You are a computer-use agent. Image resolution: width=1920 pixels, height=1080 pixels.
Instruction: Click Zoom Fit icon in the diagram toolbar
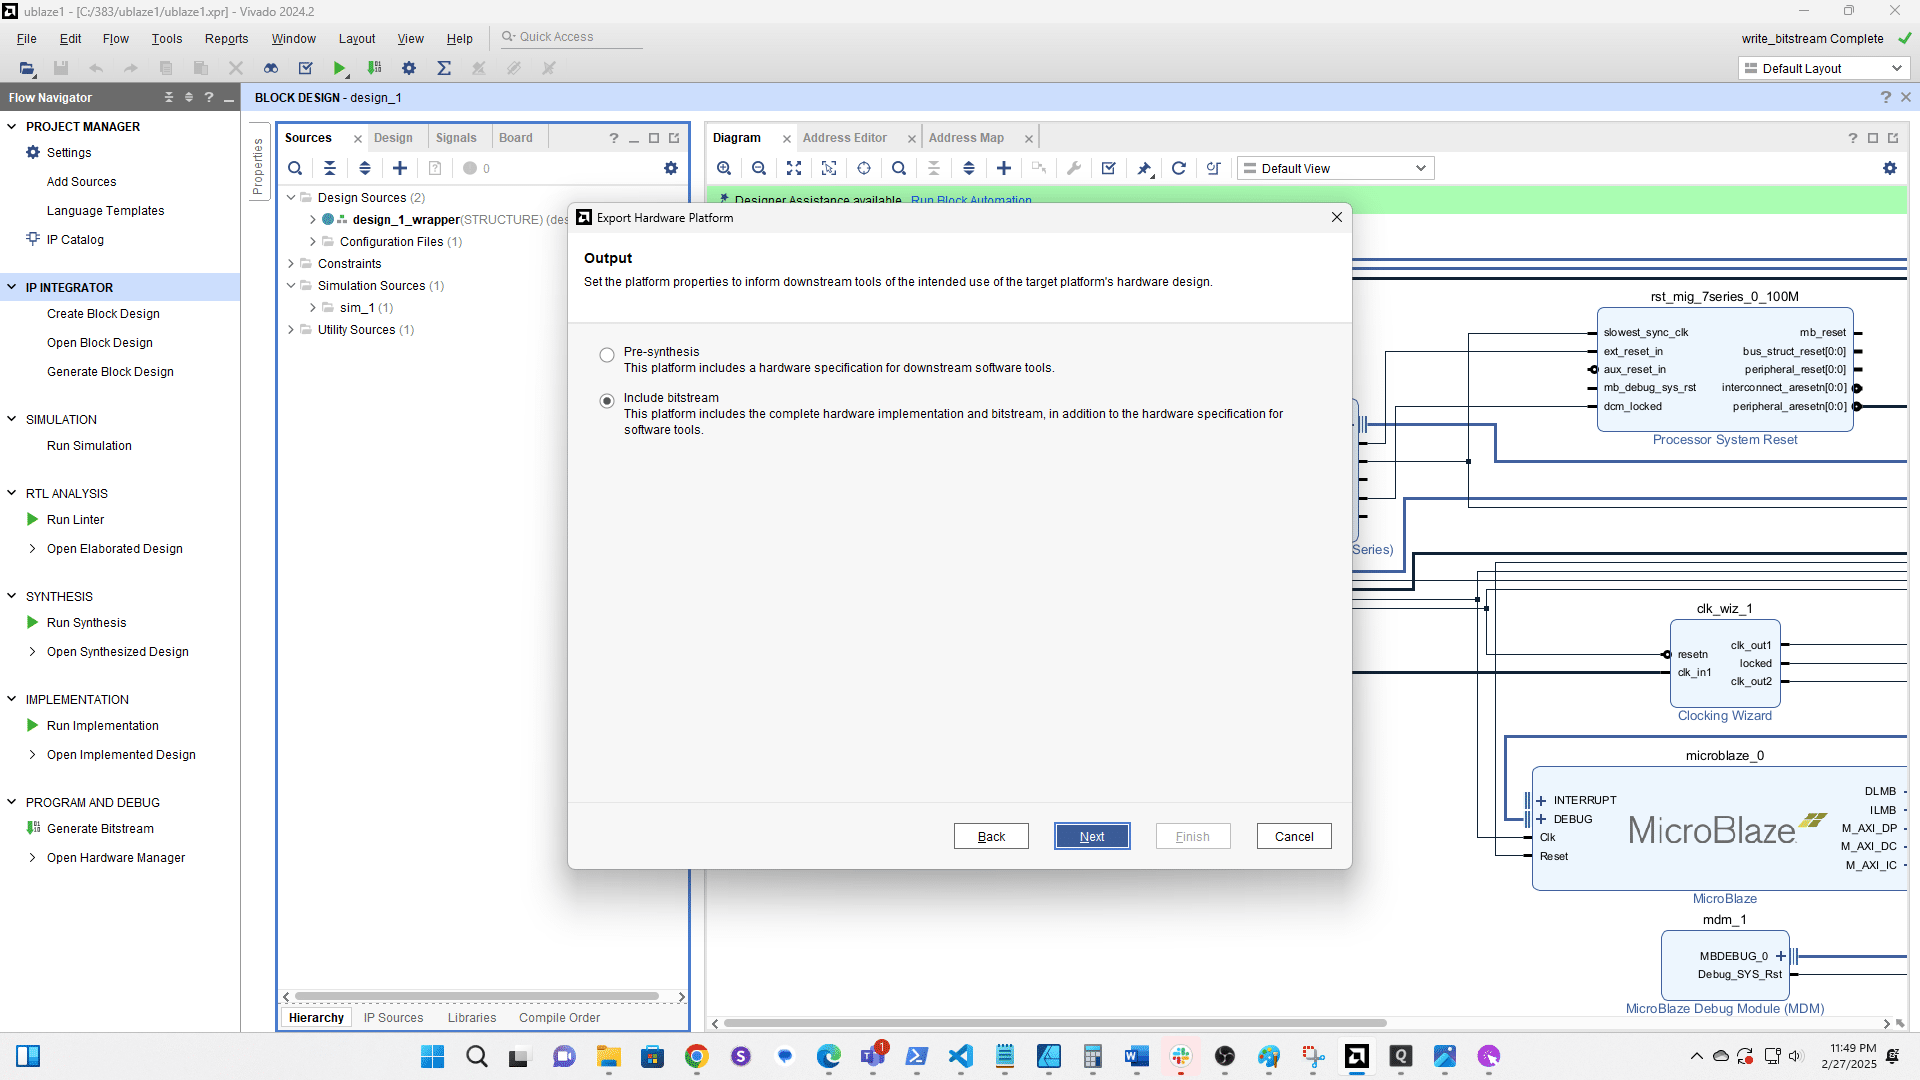point(794,168)
